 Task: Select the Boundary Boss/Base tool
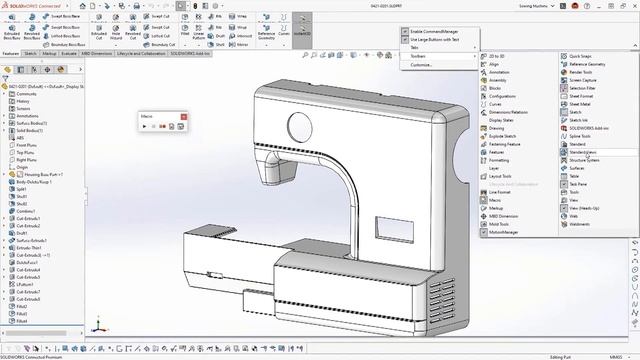click(64, 44)
